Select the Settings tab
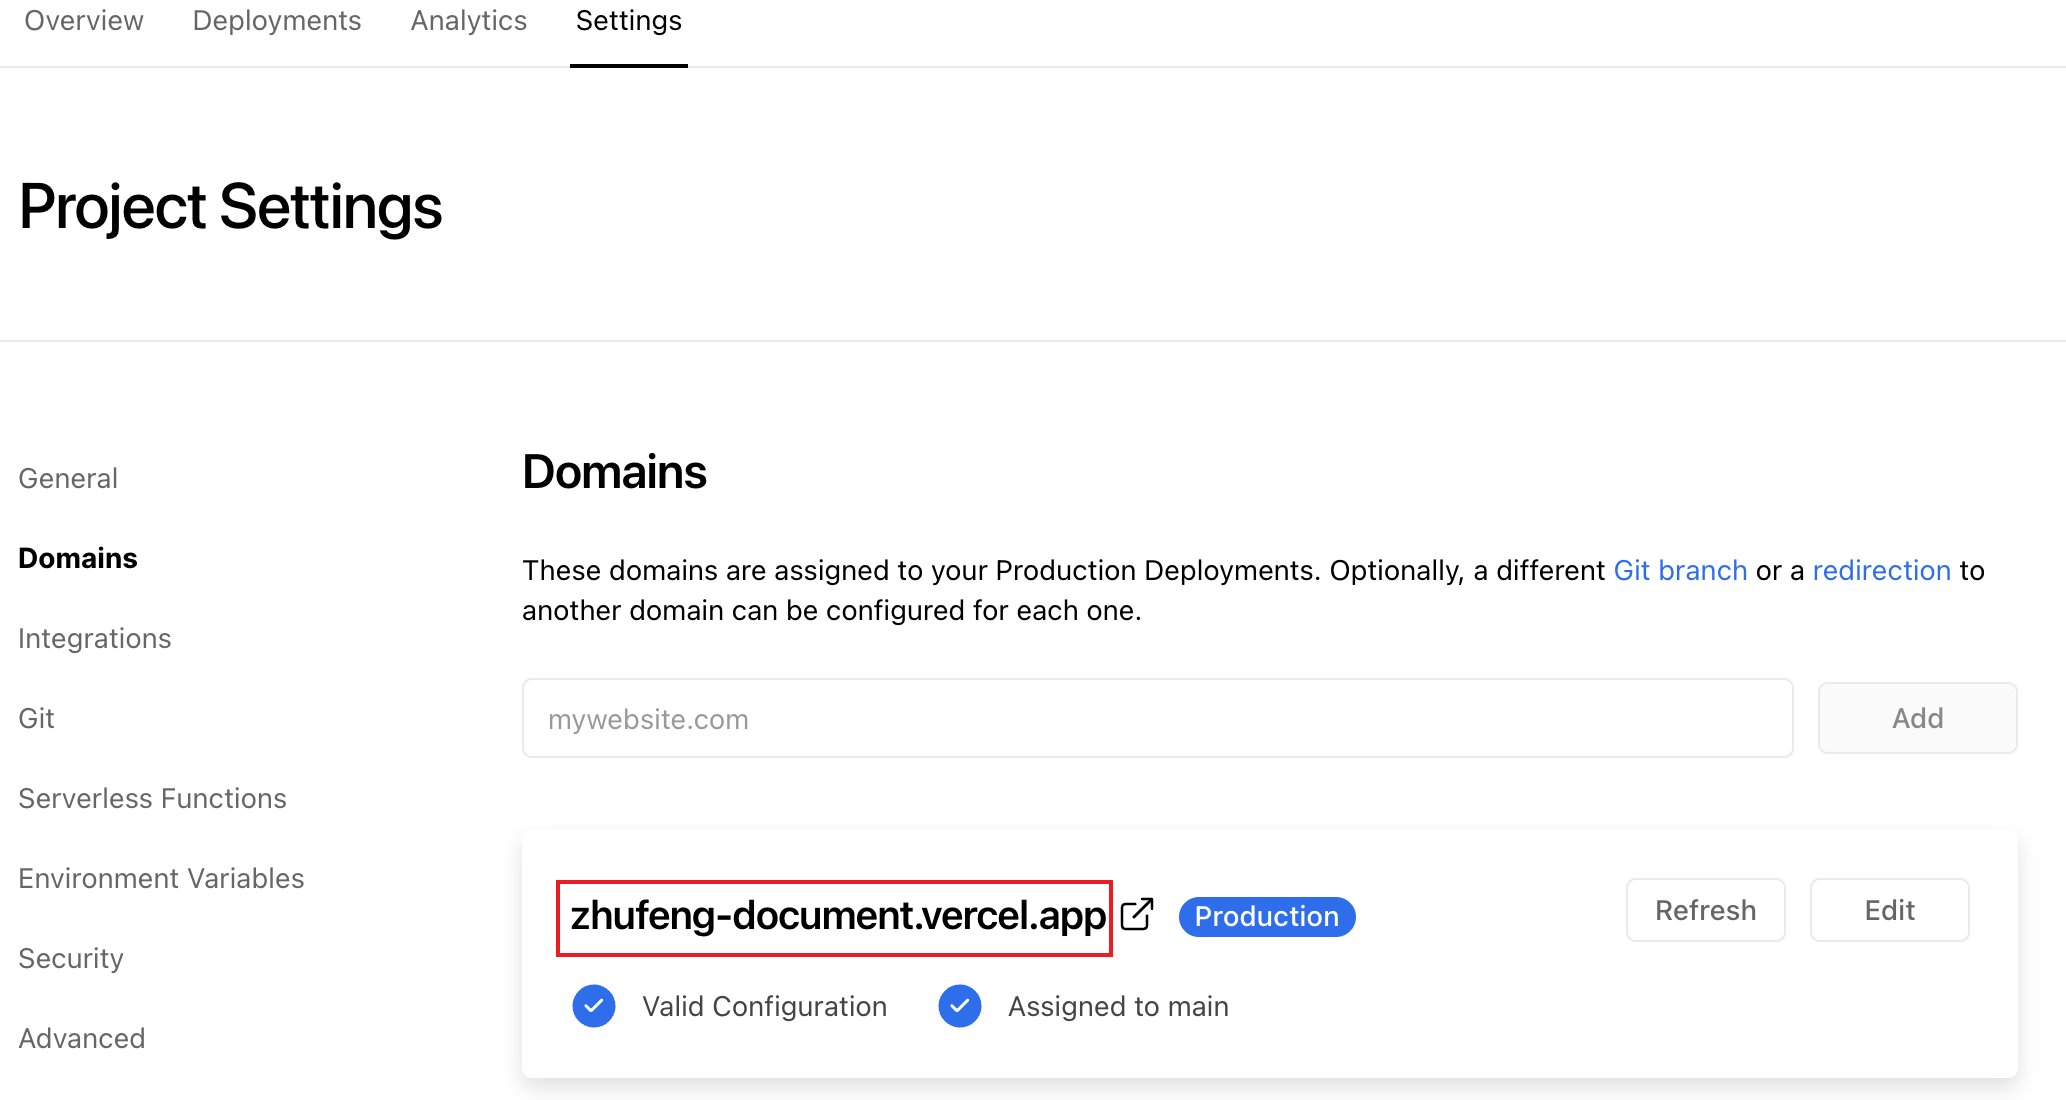Image resolution: width=2066 pixels, height=1100 pixels. pos(628,21)
